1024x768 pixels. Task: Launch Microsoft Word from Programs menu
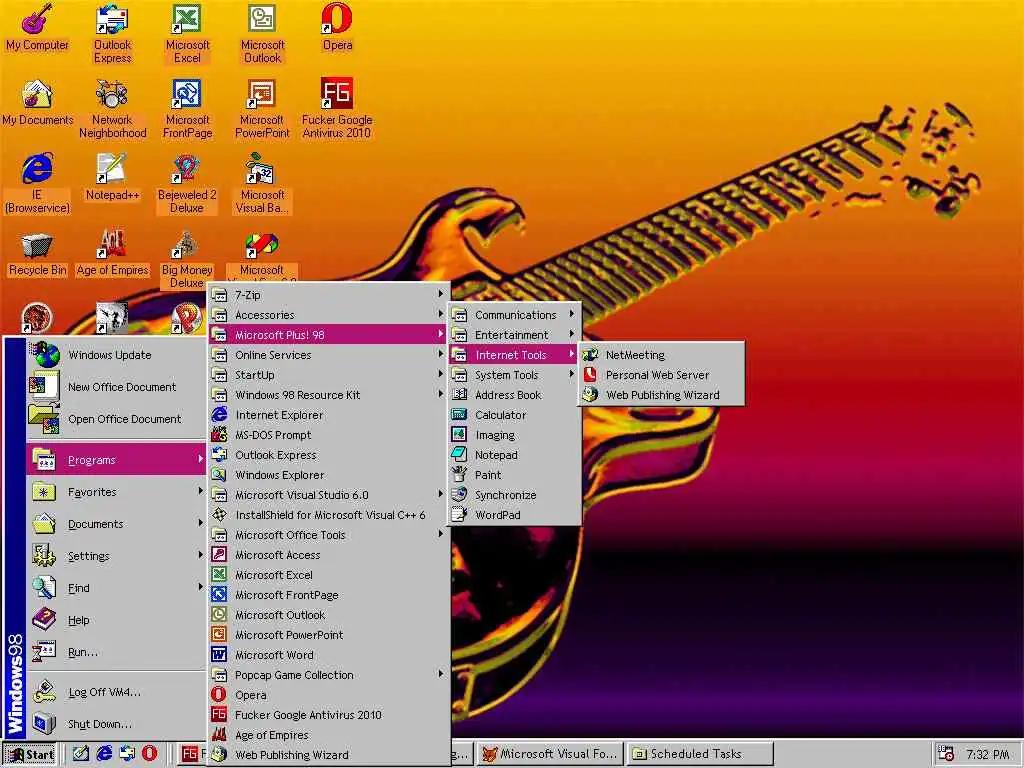(328, 655)
